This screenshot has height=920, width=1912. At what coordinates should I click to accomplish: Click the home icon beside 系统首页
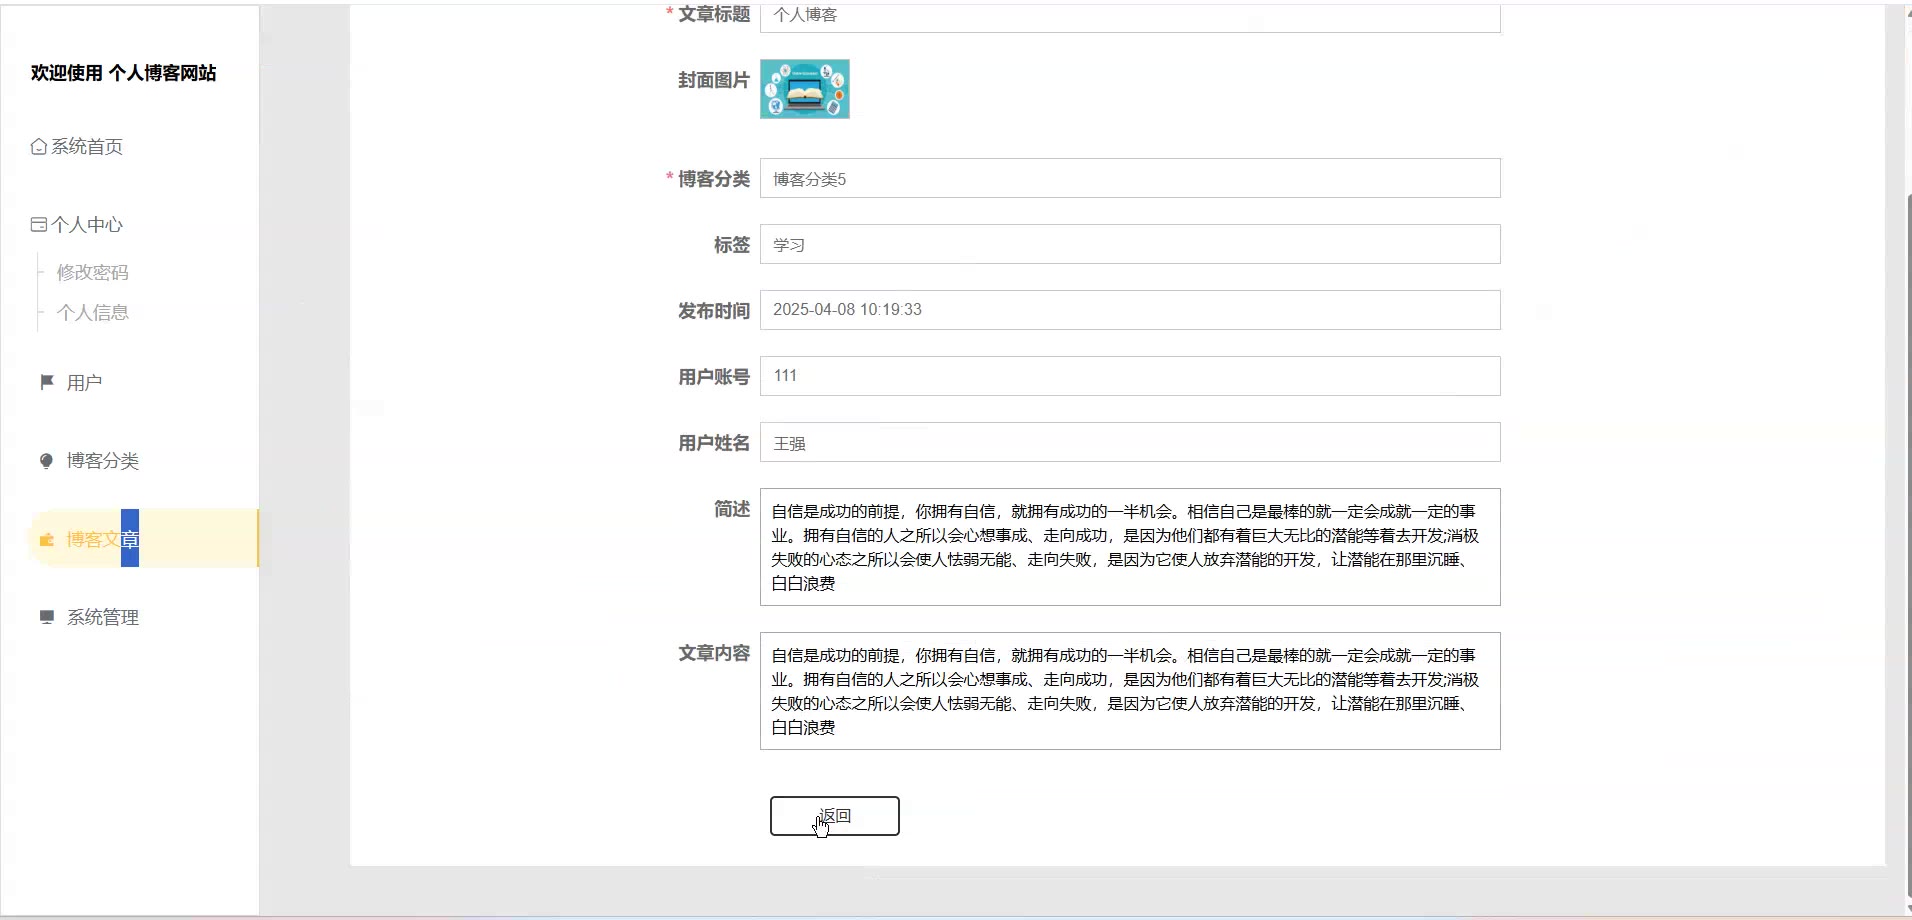point(39,147)
